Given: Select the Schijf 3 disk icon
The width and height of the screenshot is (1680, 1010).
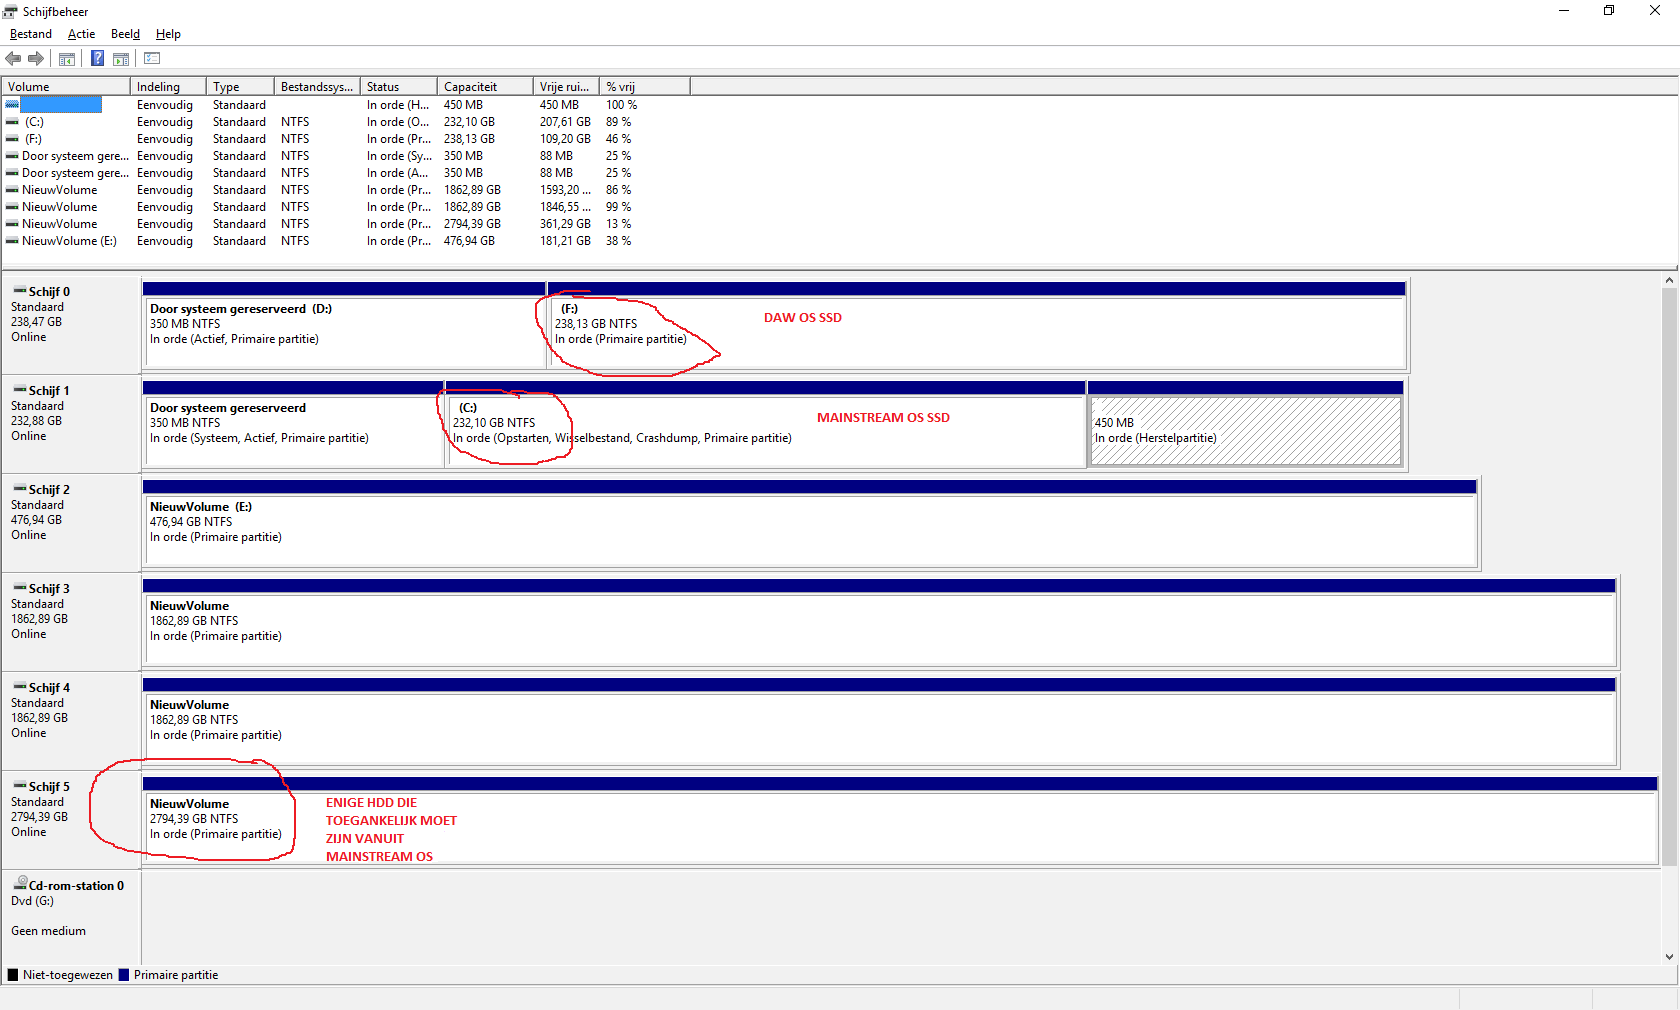Looking at the screenshot, I should [19, 588].
